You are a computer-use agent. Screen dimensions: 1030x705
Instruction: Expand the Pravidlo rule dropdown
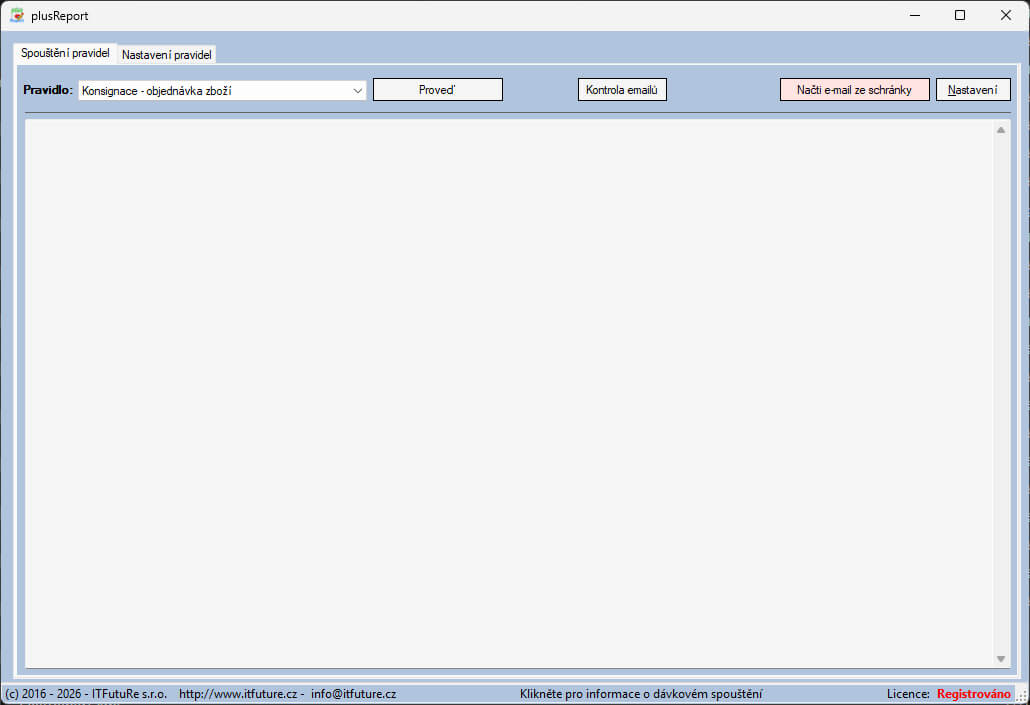click(x=357, y=90)
